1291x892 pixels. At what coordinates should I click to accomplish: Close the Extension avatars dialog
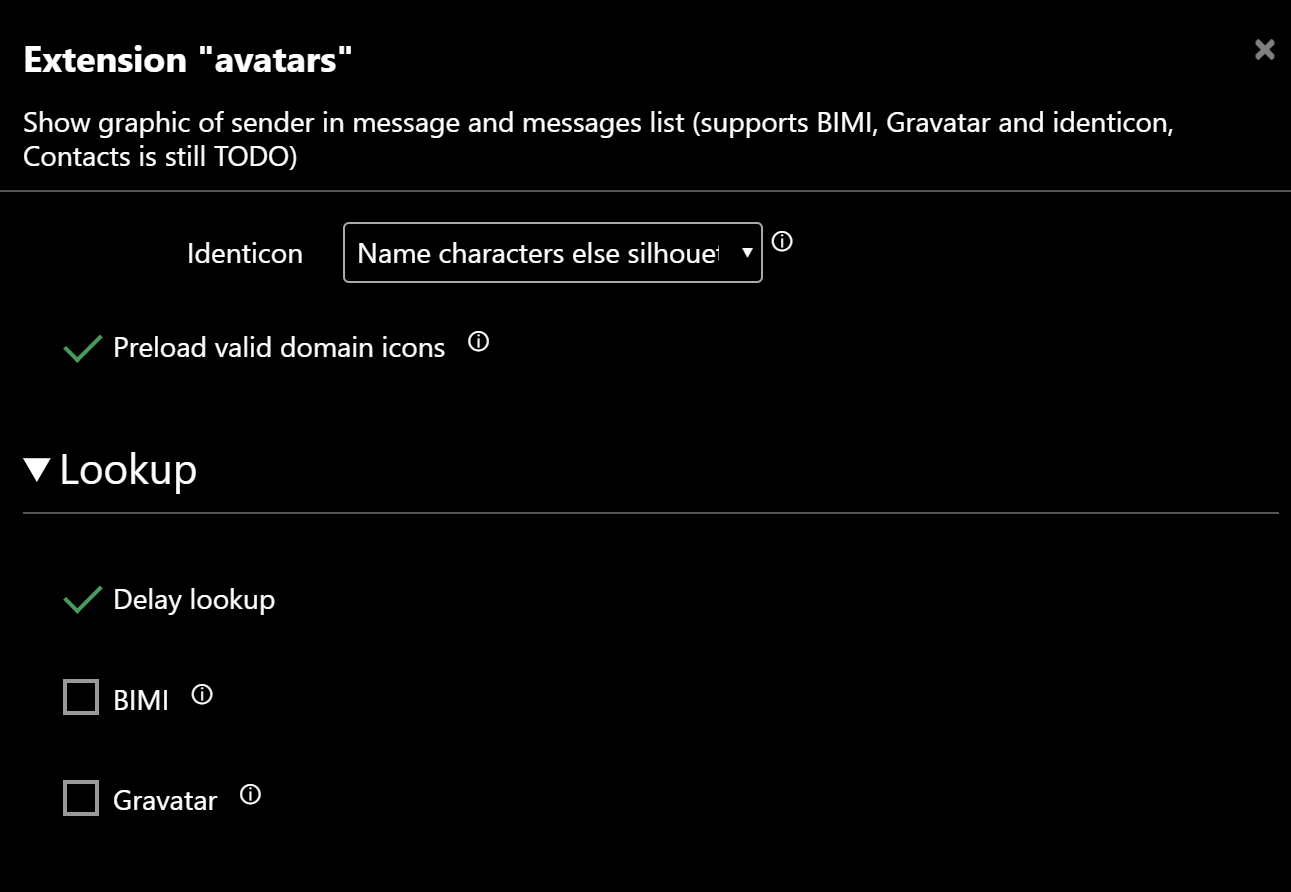[1265, 49]
